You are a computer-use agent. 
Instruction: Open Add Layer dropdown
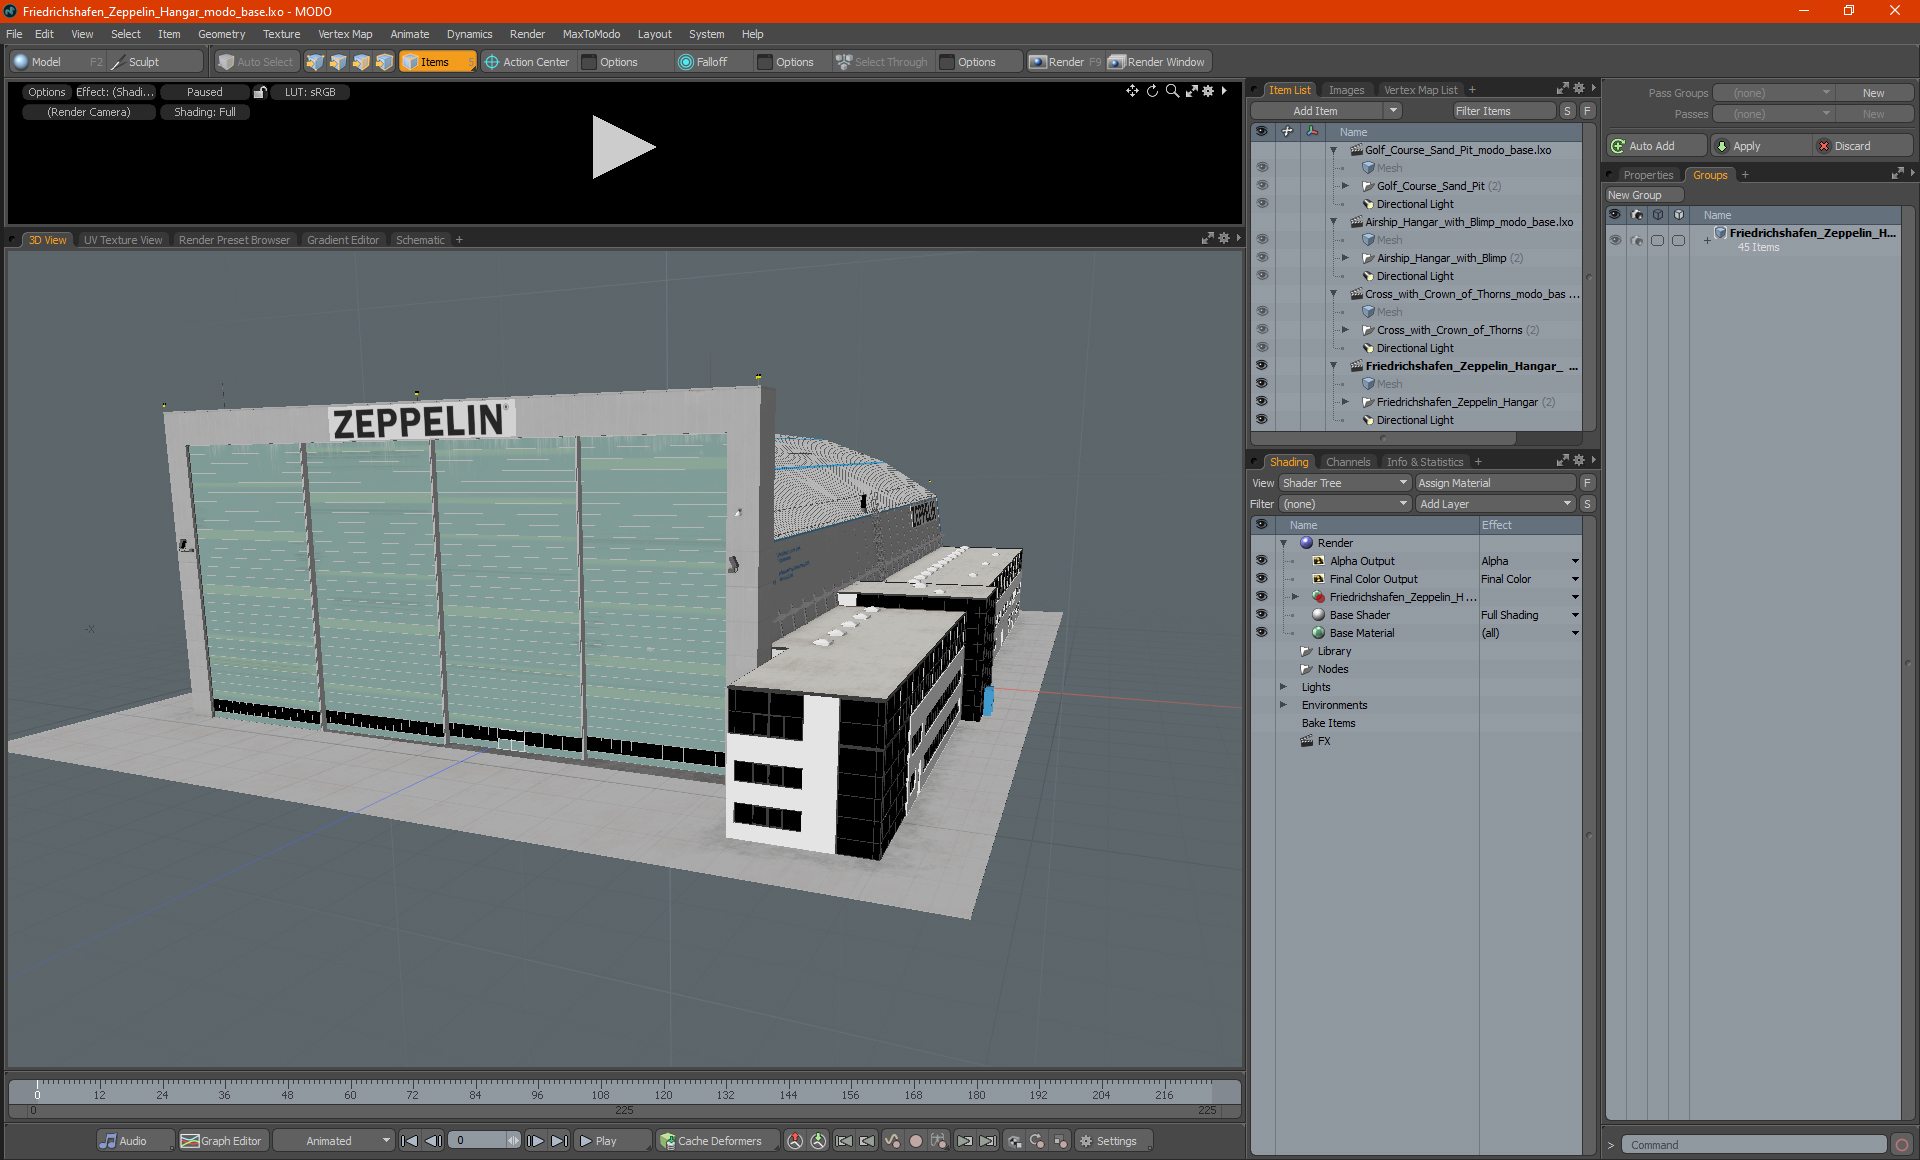coord(1495,504)
